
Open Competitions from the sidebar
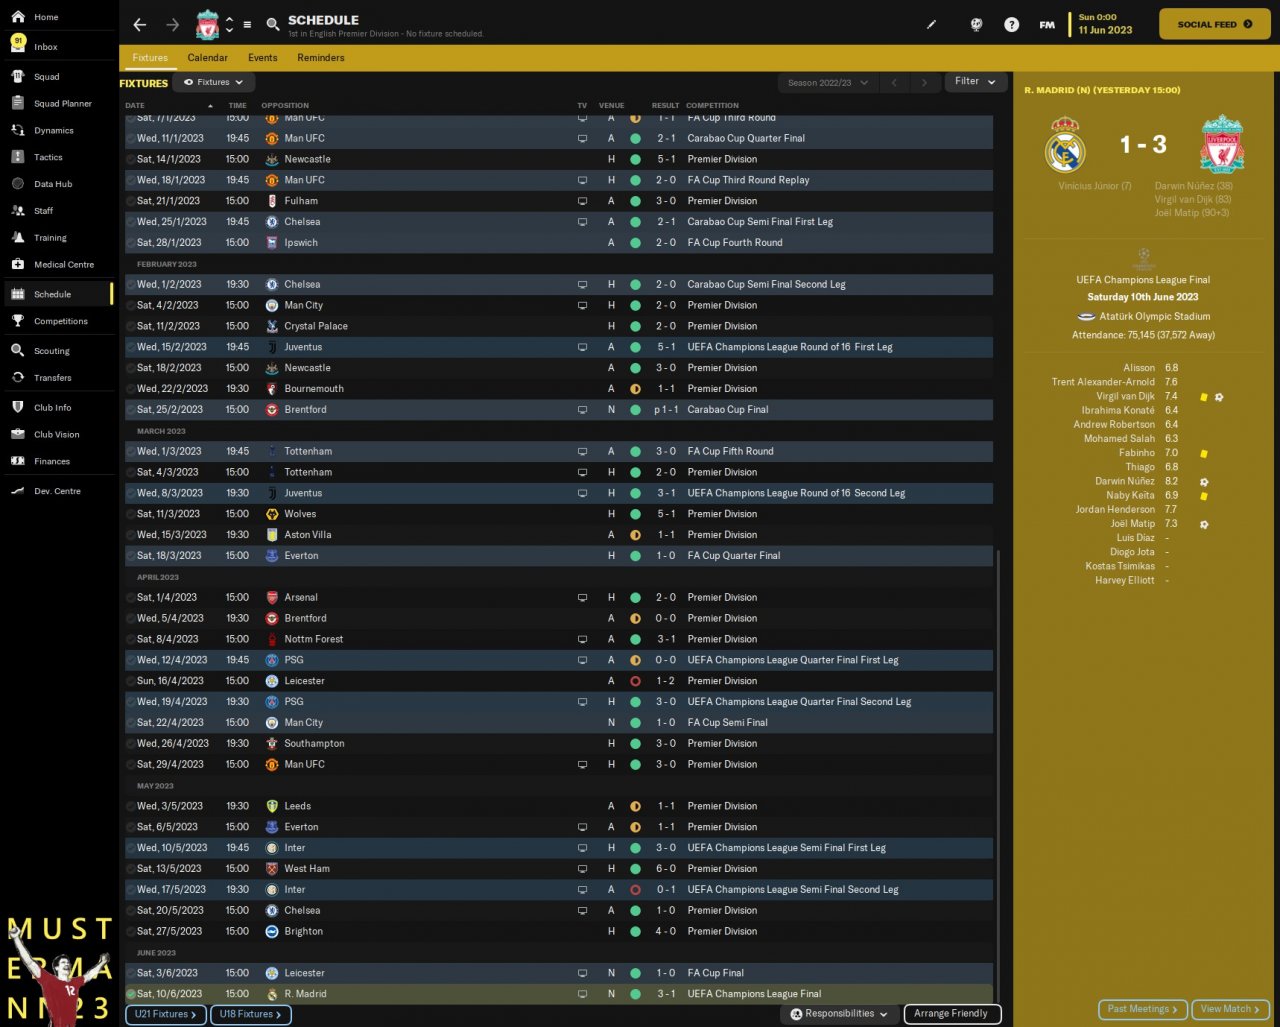click(x=59, y=321)
